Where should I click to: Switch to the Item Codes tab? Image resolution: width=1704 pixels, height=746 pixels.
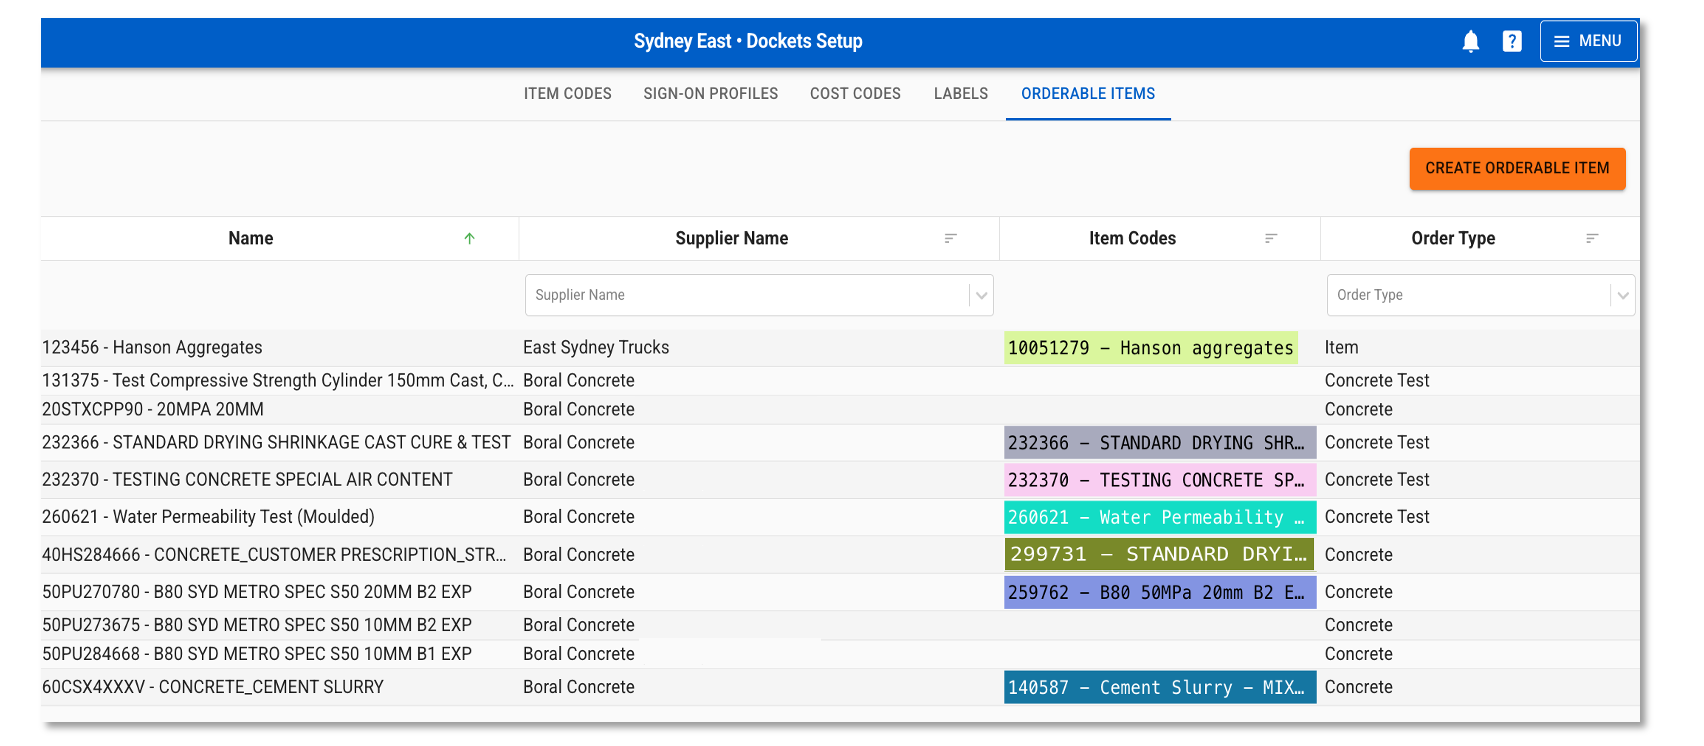pyautogui.click(x=567, y=94)
